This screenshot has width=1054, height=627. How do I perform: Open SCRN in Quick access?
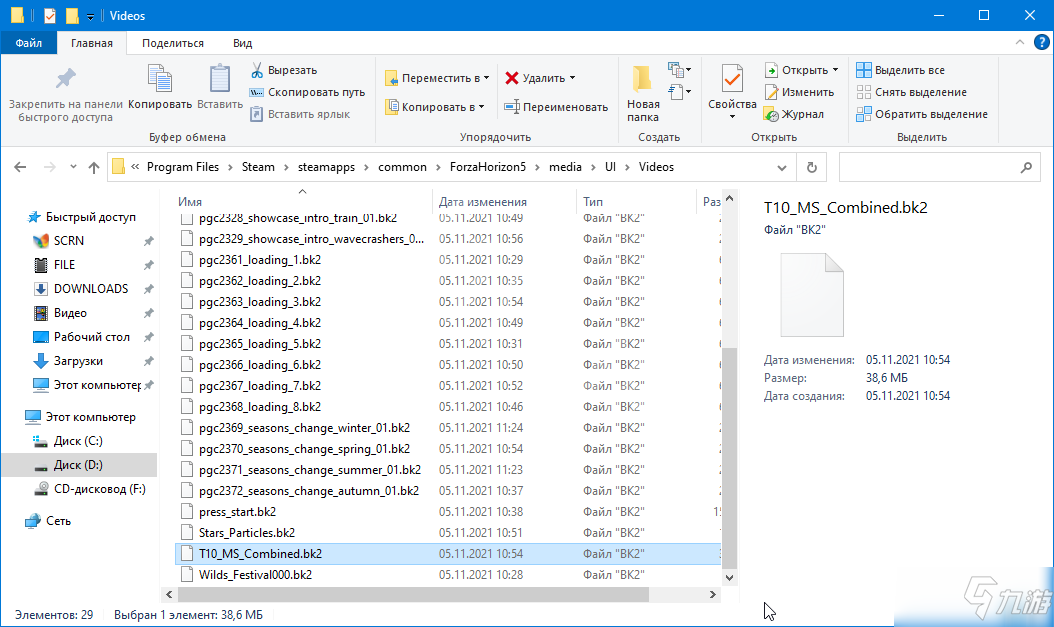[x=69, y=241]
